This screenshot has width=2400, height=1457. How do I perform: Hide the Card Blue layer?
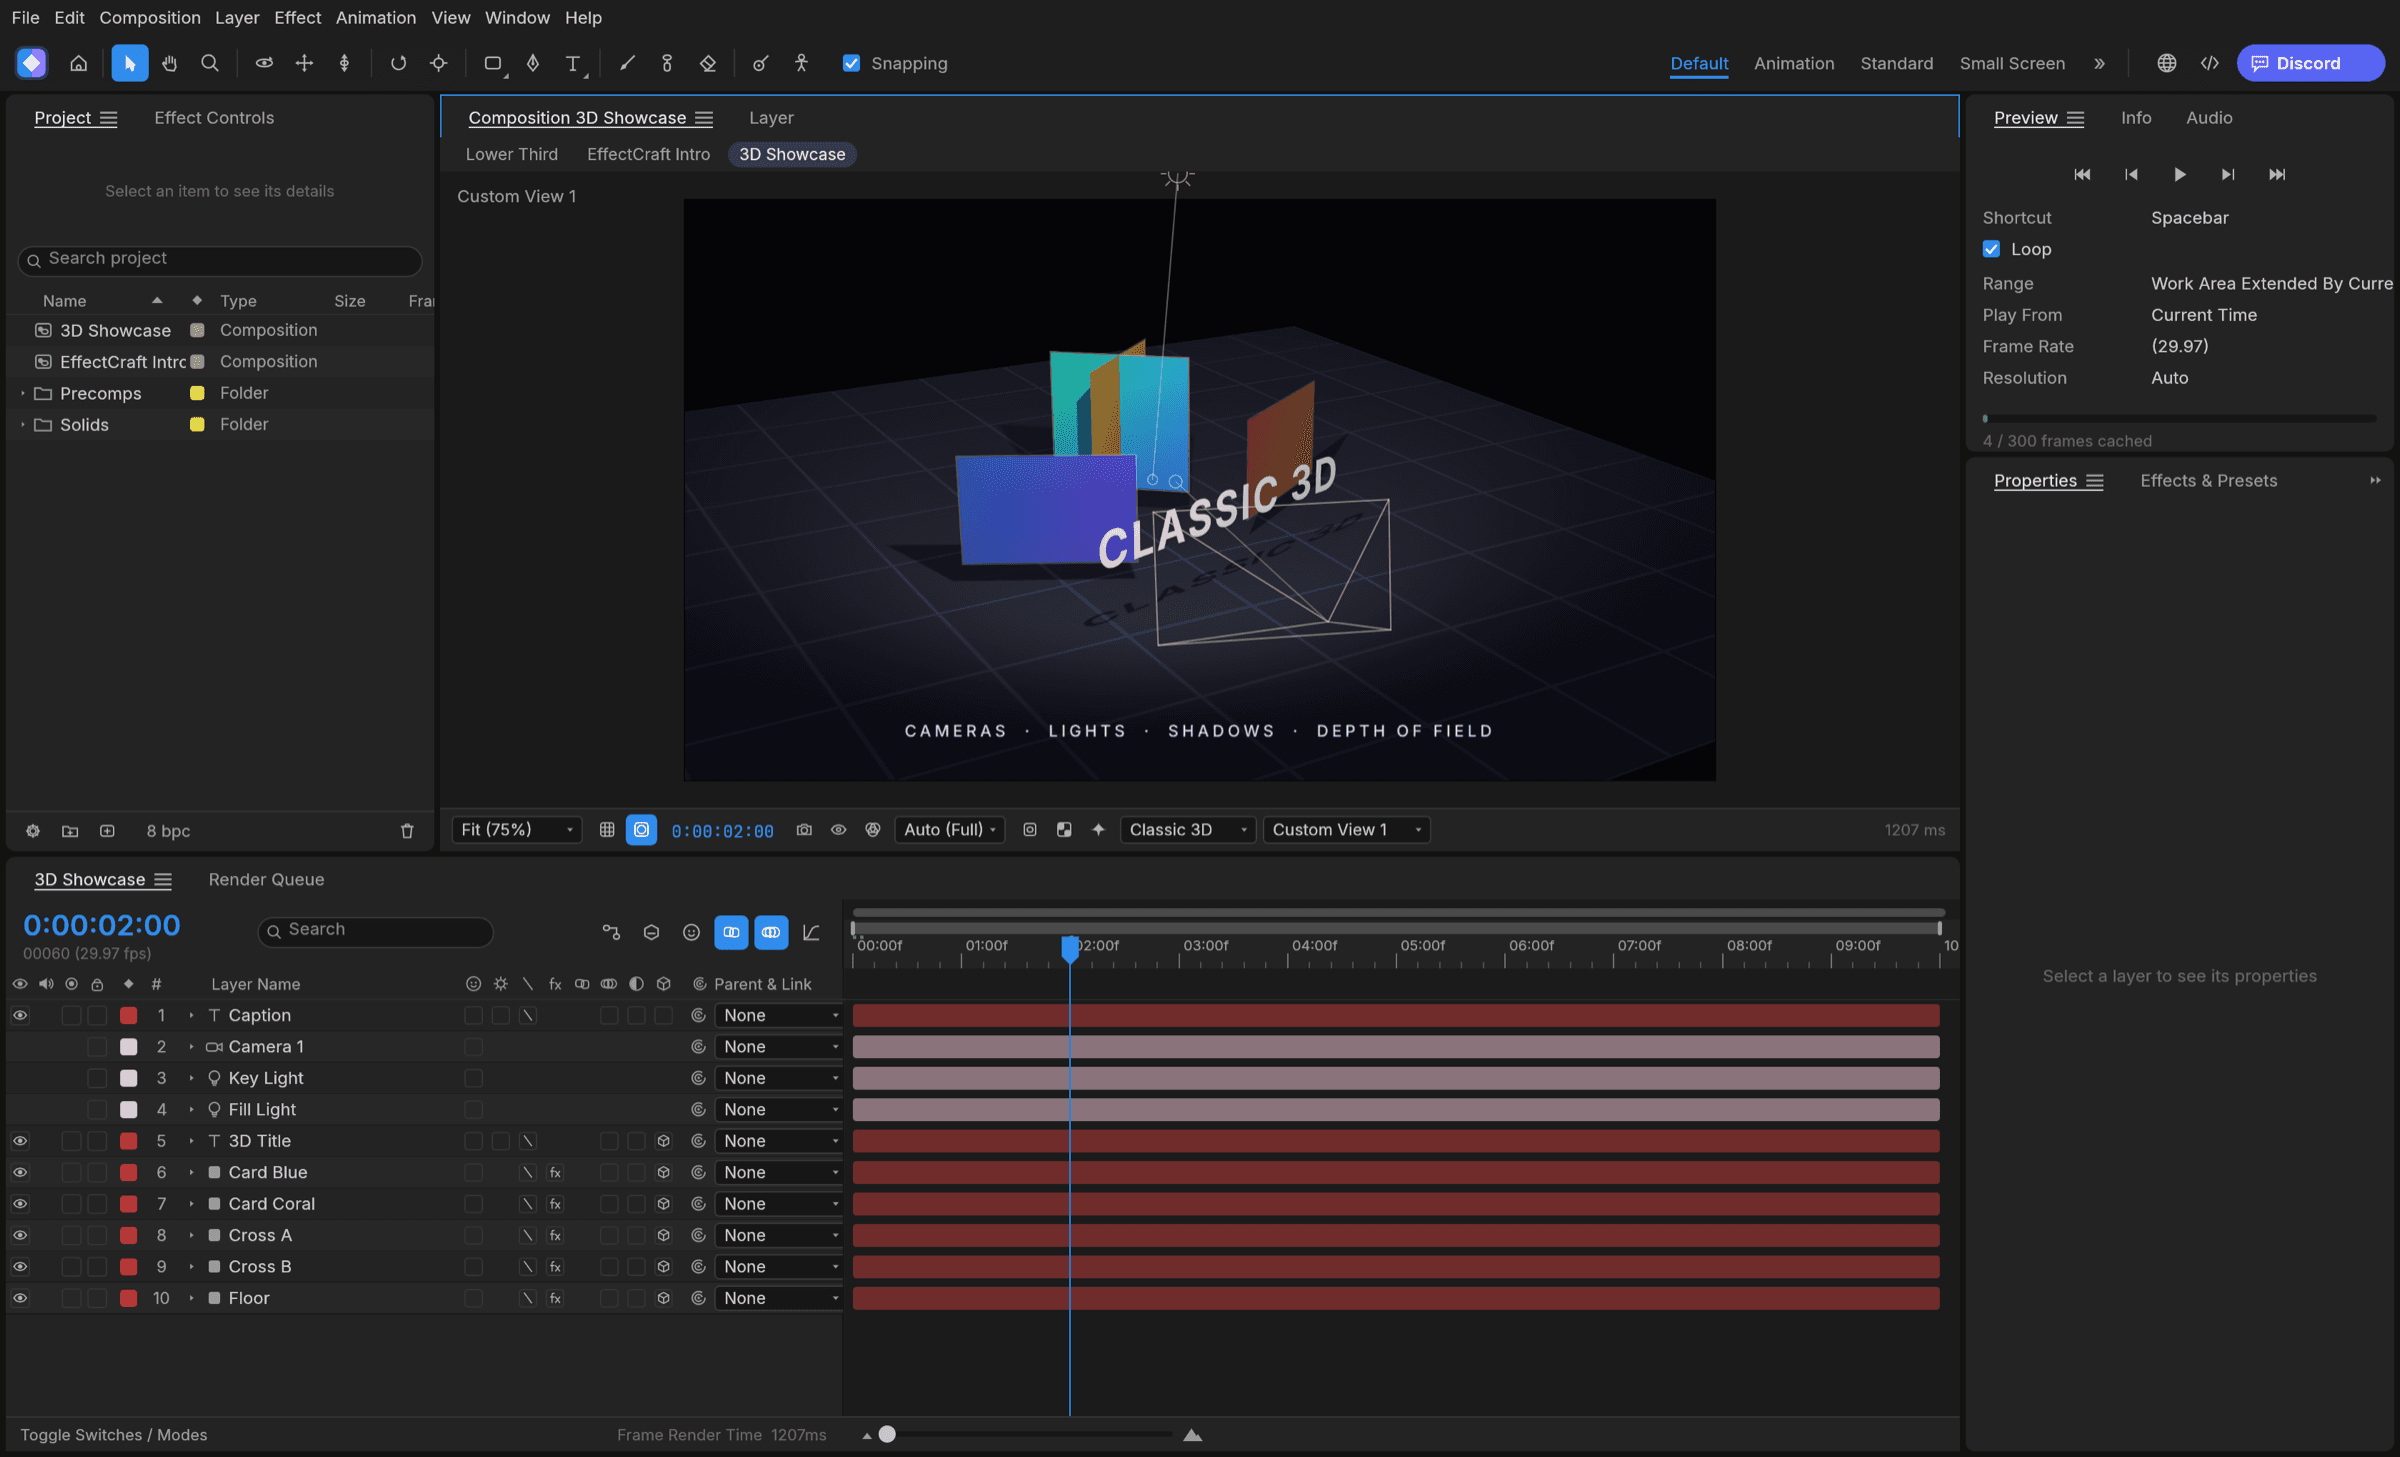(20, 1172)
